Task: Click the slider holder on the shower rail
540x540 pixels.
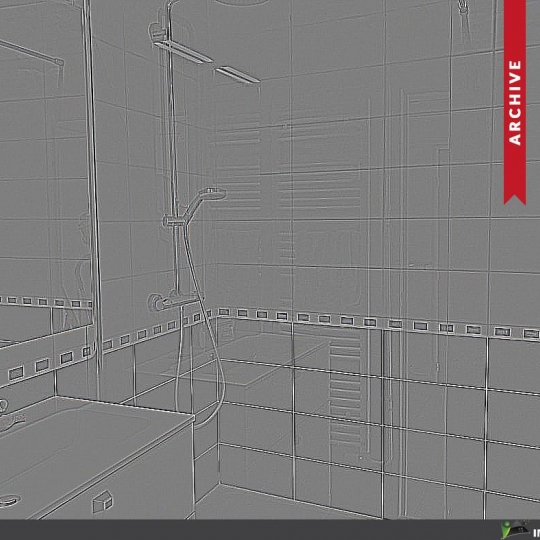Action: tap(175, 220)
